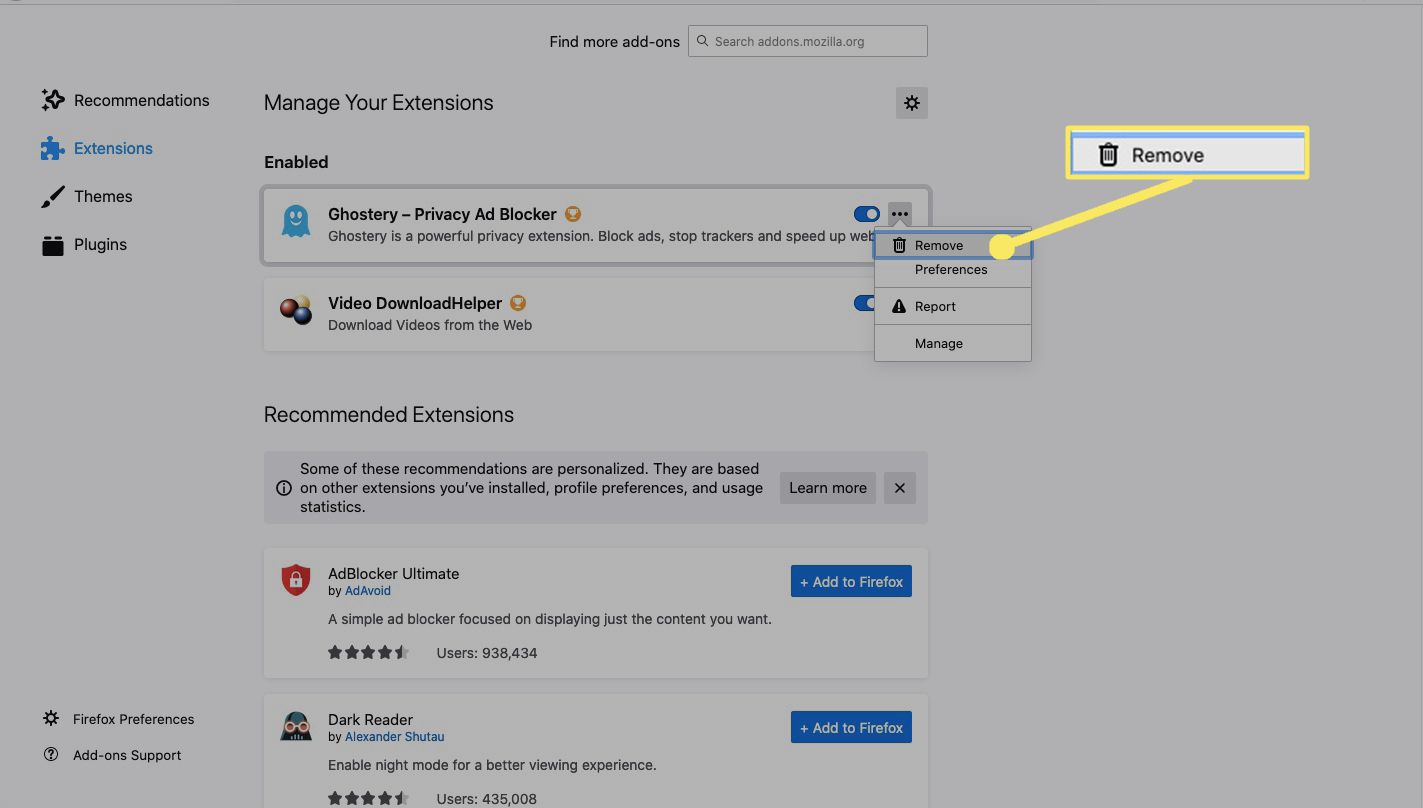Dismiss the personalized recommendations notice
Screen dimensions: 1423x808
tap(900, 488)
